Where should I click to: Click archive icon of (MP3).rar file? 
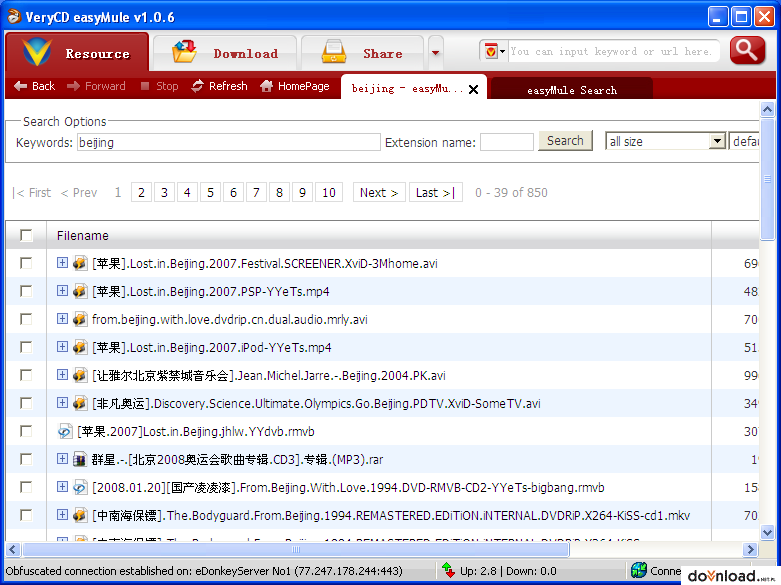[80, 459]
